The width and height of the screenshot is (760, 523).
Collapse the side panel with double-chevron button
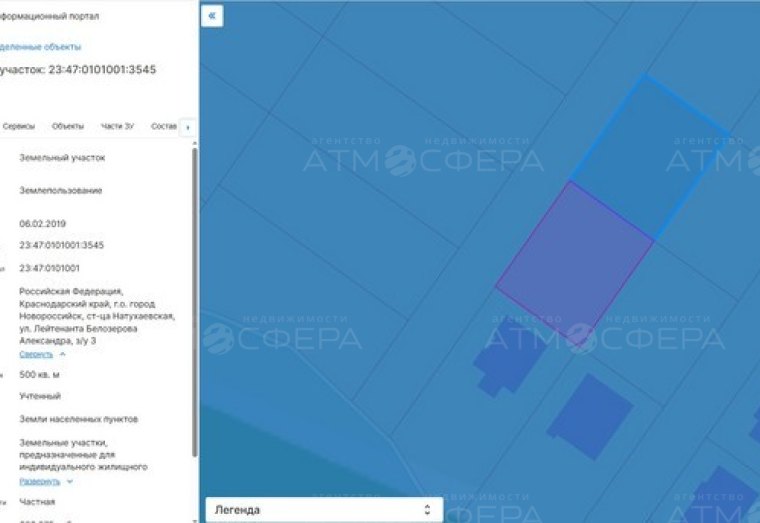(x=212, y=16)
